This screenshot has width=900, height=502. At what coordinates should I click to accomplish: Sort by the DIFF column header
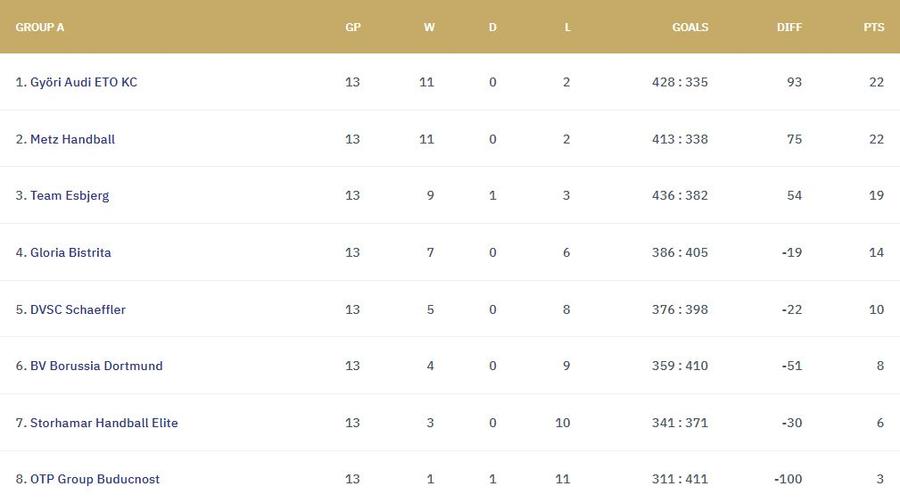[789, 27]
